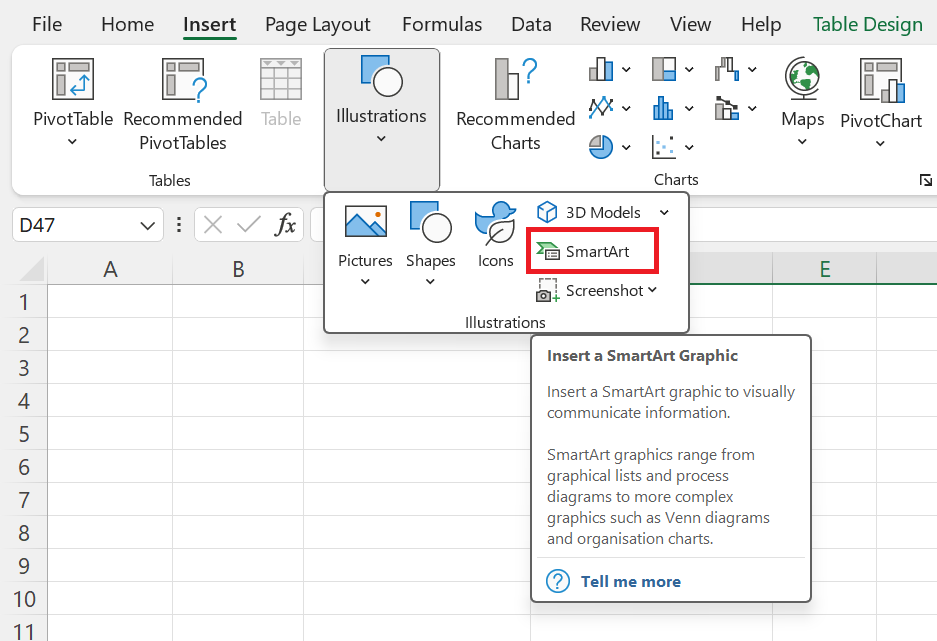The height and width of the screenshot is (641, 937).
Task: Open the Help tab
Action: tap(761, 24)
